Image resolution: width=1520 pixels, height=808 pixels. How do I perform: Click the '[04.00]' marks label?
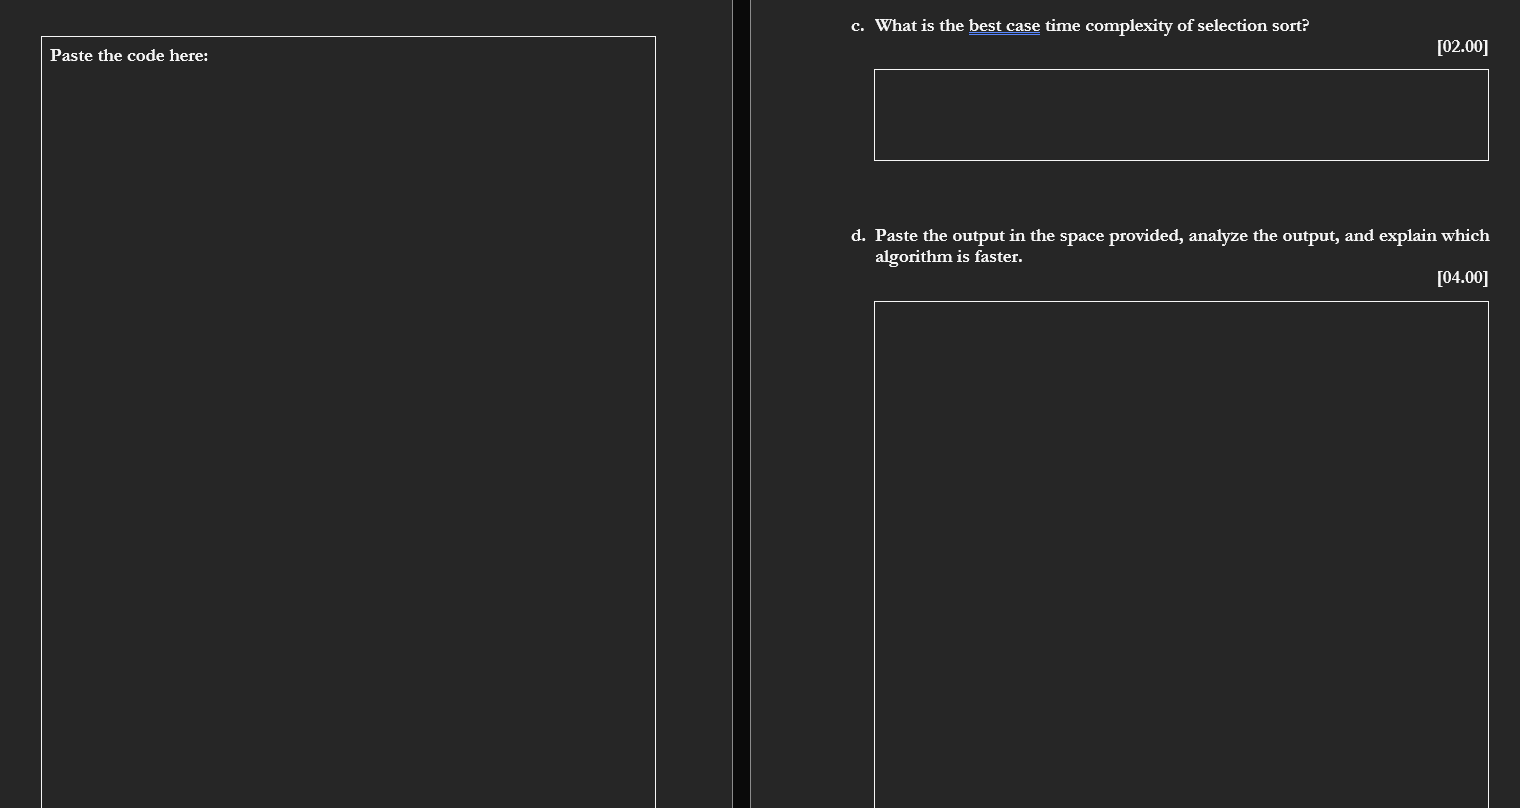pos(1462,278)
